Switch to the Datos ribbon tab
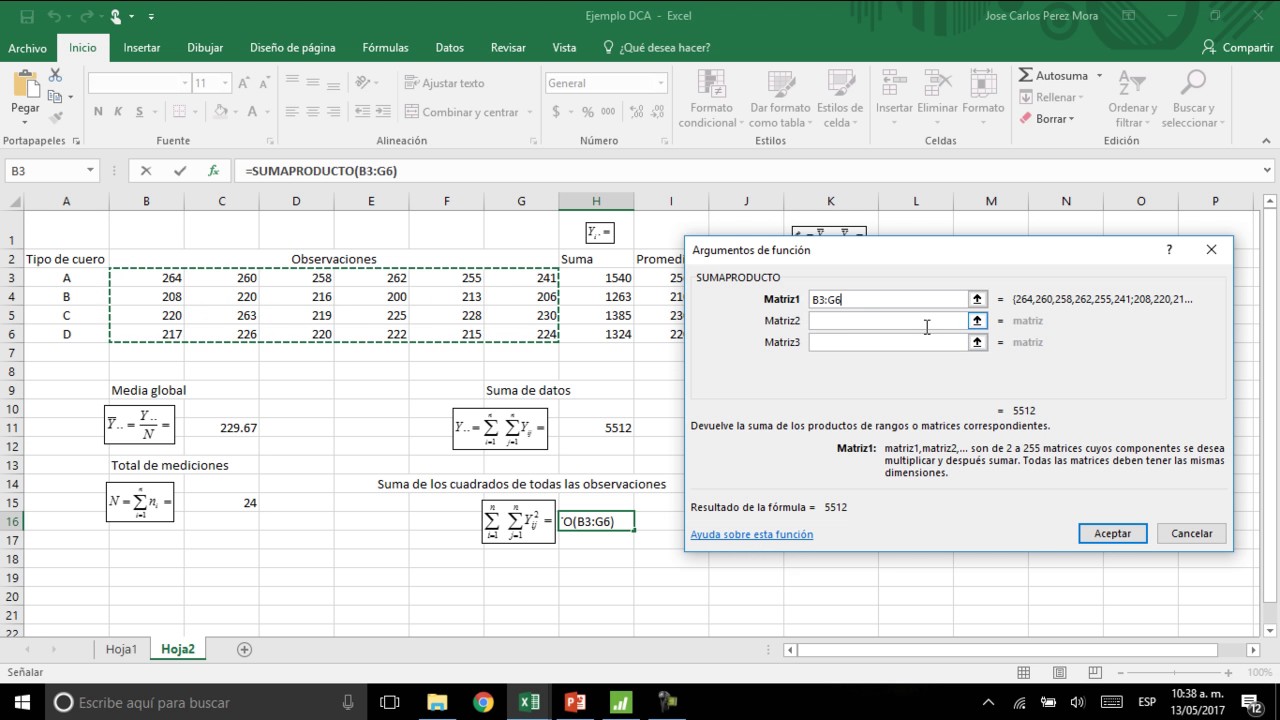Image resolution: width=1280 pixels, height=720 pixels. [x=449, y=47]
